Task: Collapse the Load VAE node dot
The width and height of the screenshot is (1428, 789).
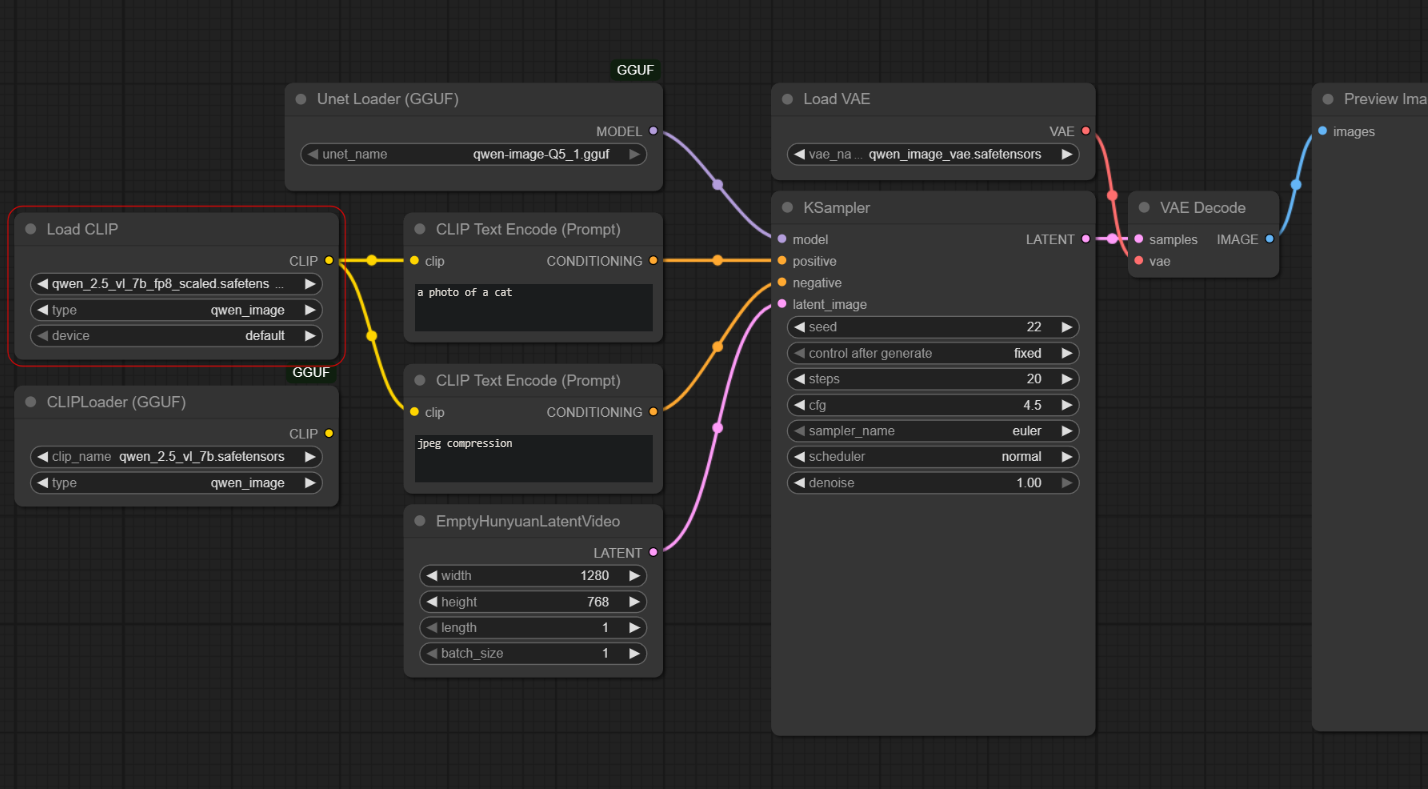Action: click(787, 99)
